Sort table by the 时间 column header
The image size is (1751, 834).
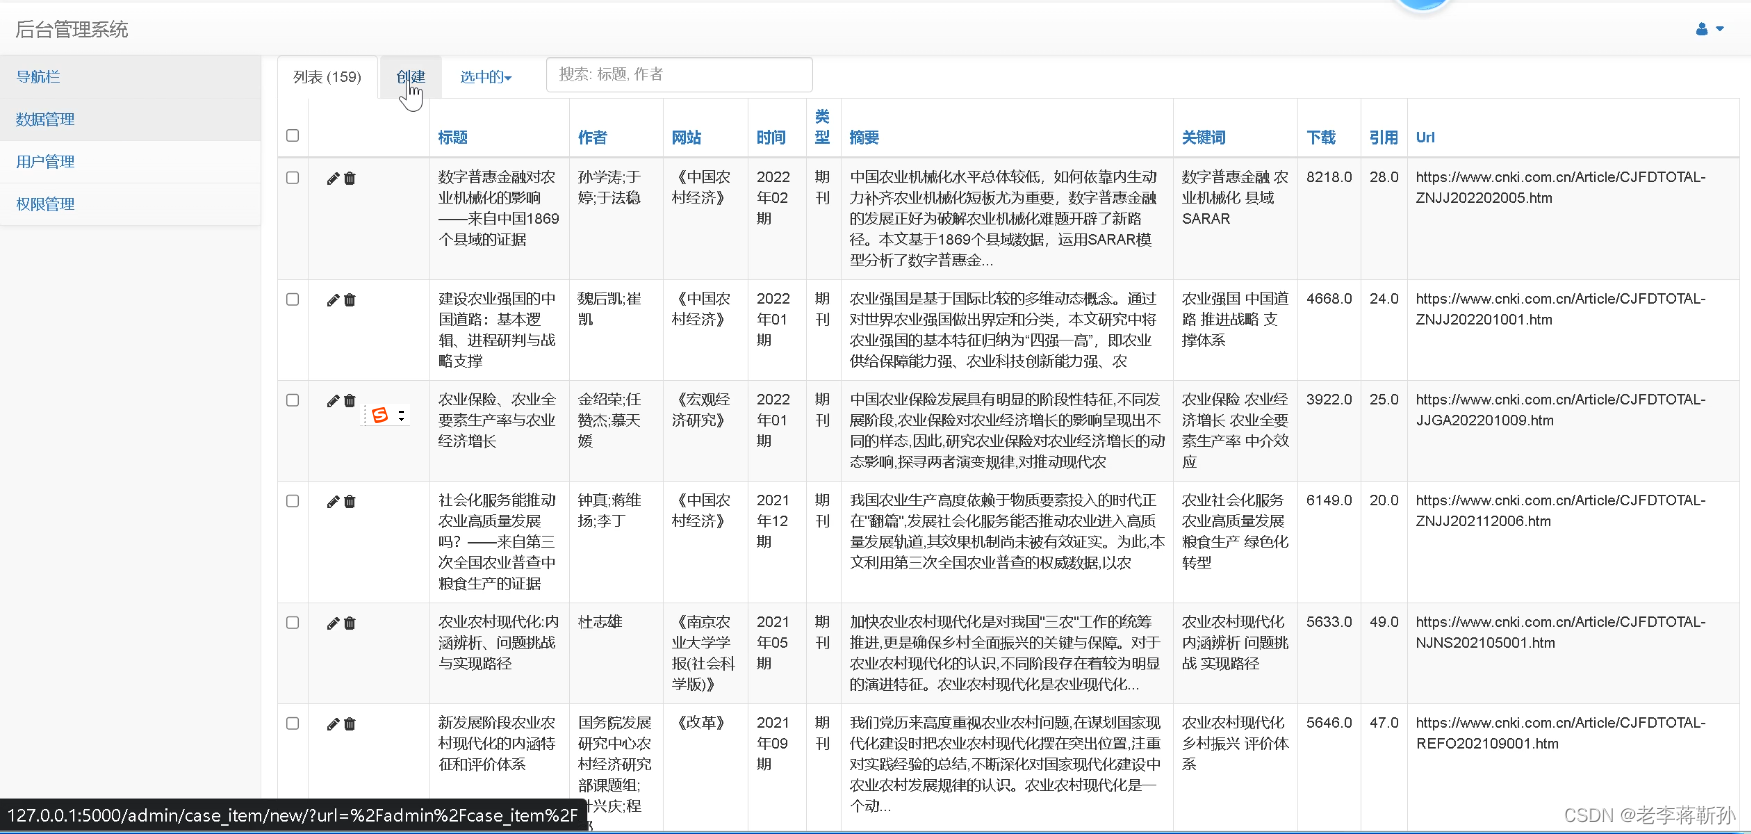pos(771,138)
